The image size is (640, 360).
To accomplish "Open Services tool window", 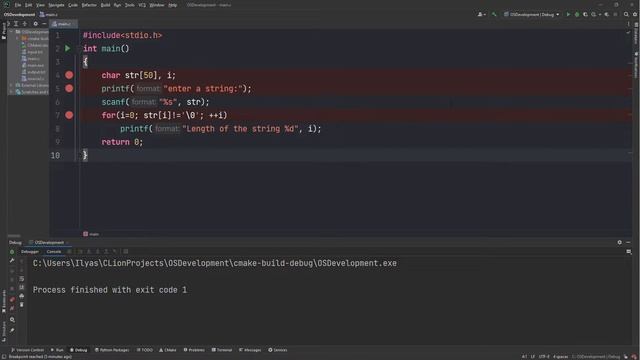I will (278, 350).
